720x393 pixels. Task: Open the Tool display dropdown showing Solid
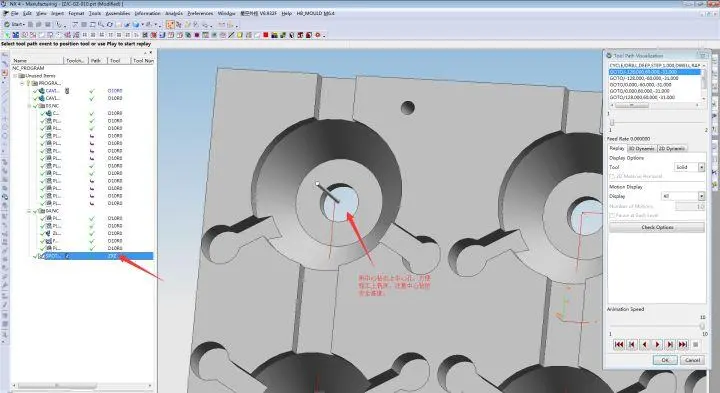coord(689,167)
